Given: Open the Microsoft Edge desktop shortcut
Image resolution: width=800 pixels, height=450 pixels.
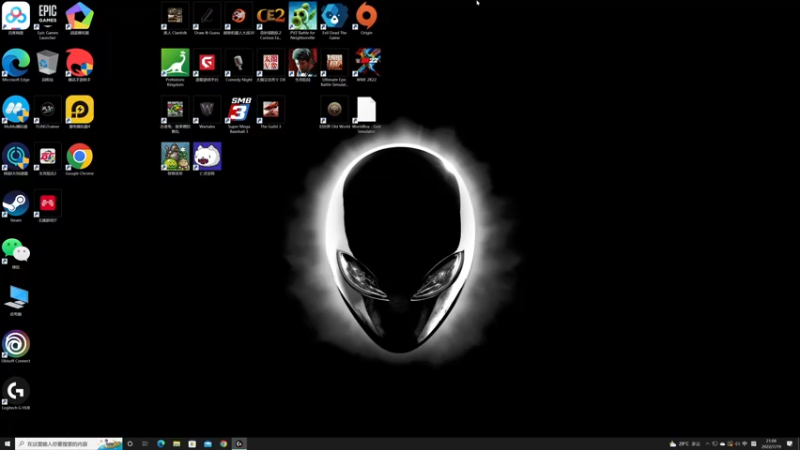Looking at the screenshot, I should (16, 63).
